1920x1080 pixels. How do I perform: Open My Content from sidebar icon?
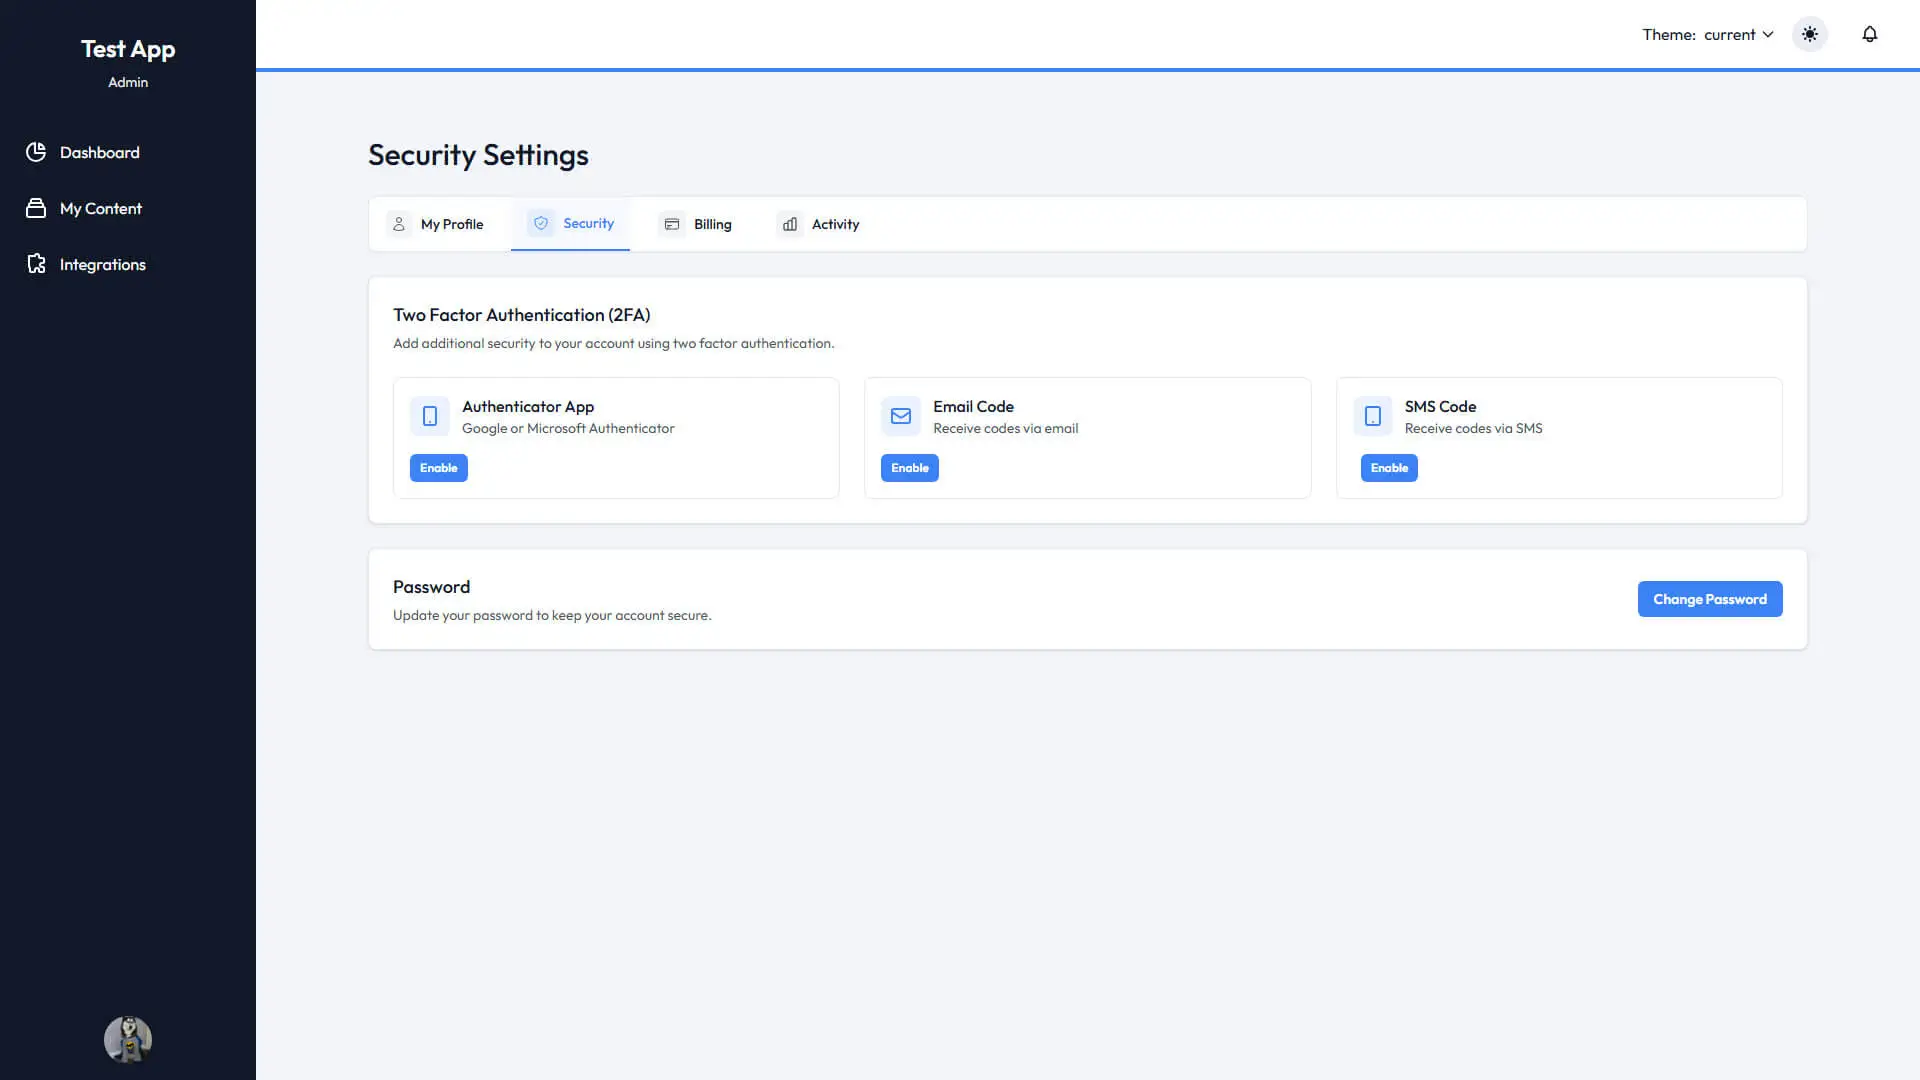coord(36,208)
